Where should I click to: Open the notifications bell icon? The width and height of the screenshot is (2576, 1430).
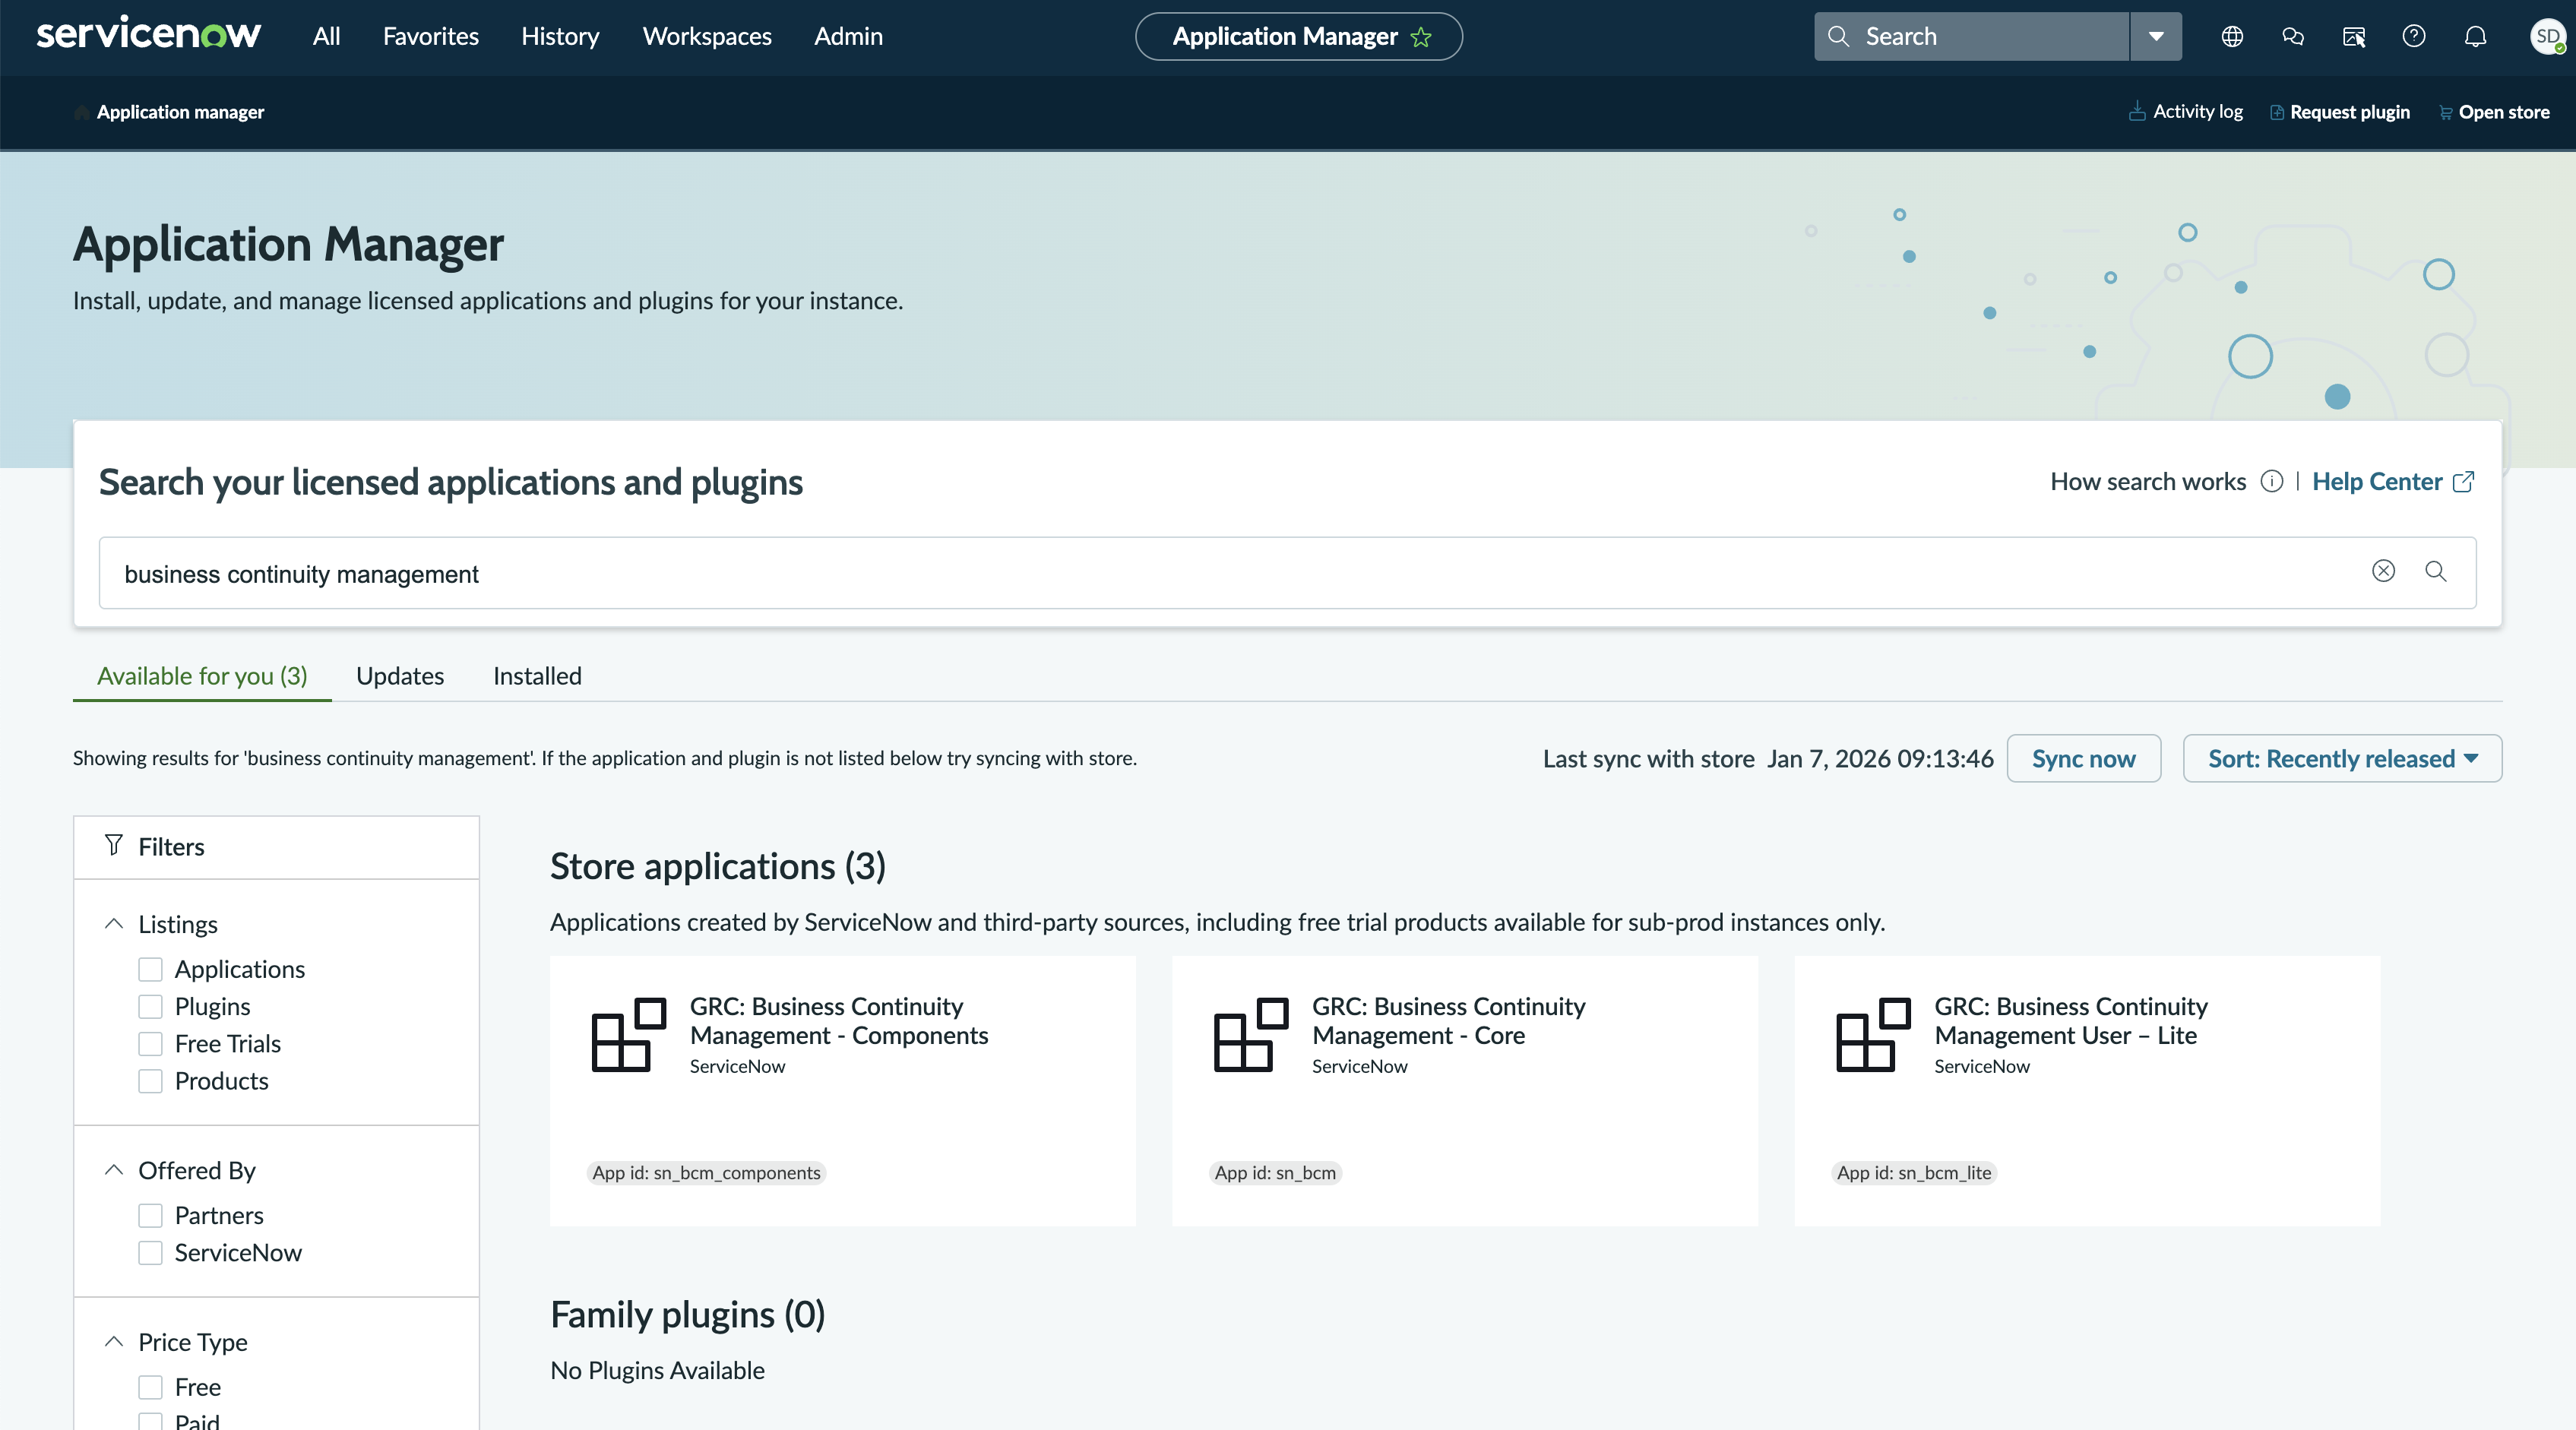coord(2475,36)
